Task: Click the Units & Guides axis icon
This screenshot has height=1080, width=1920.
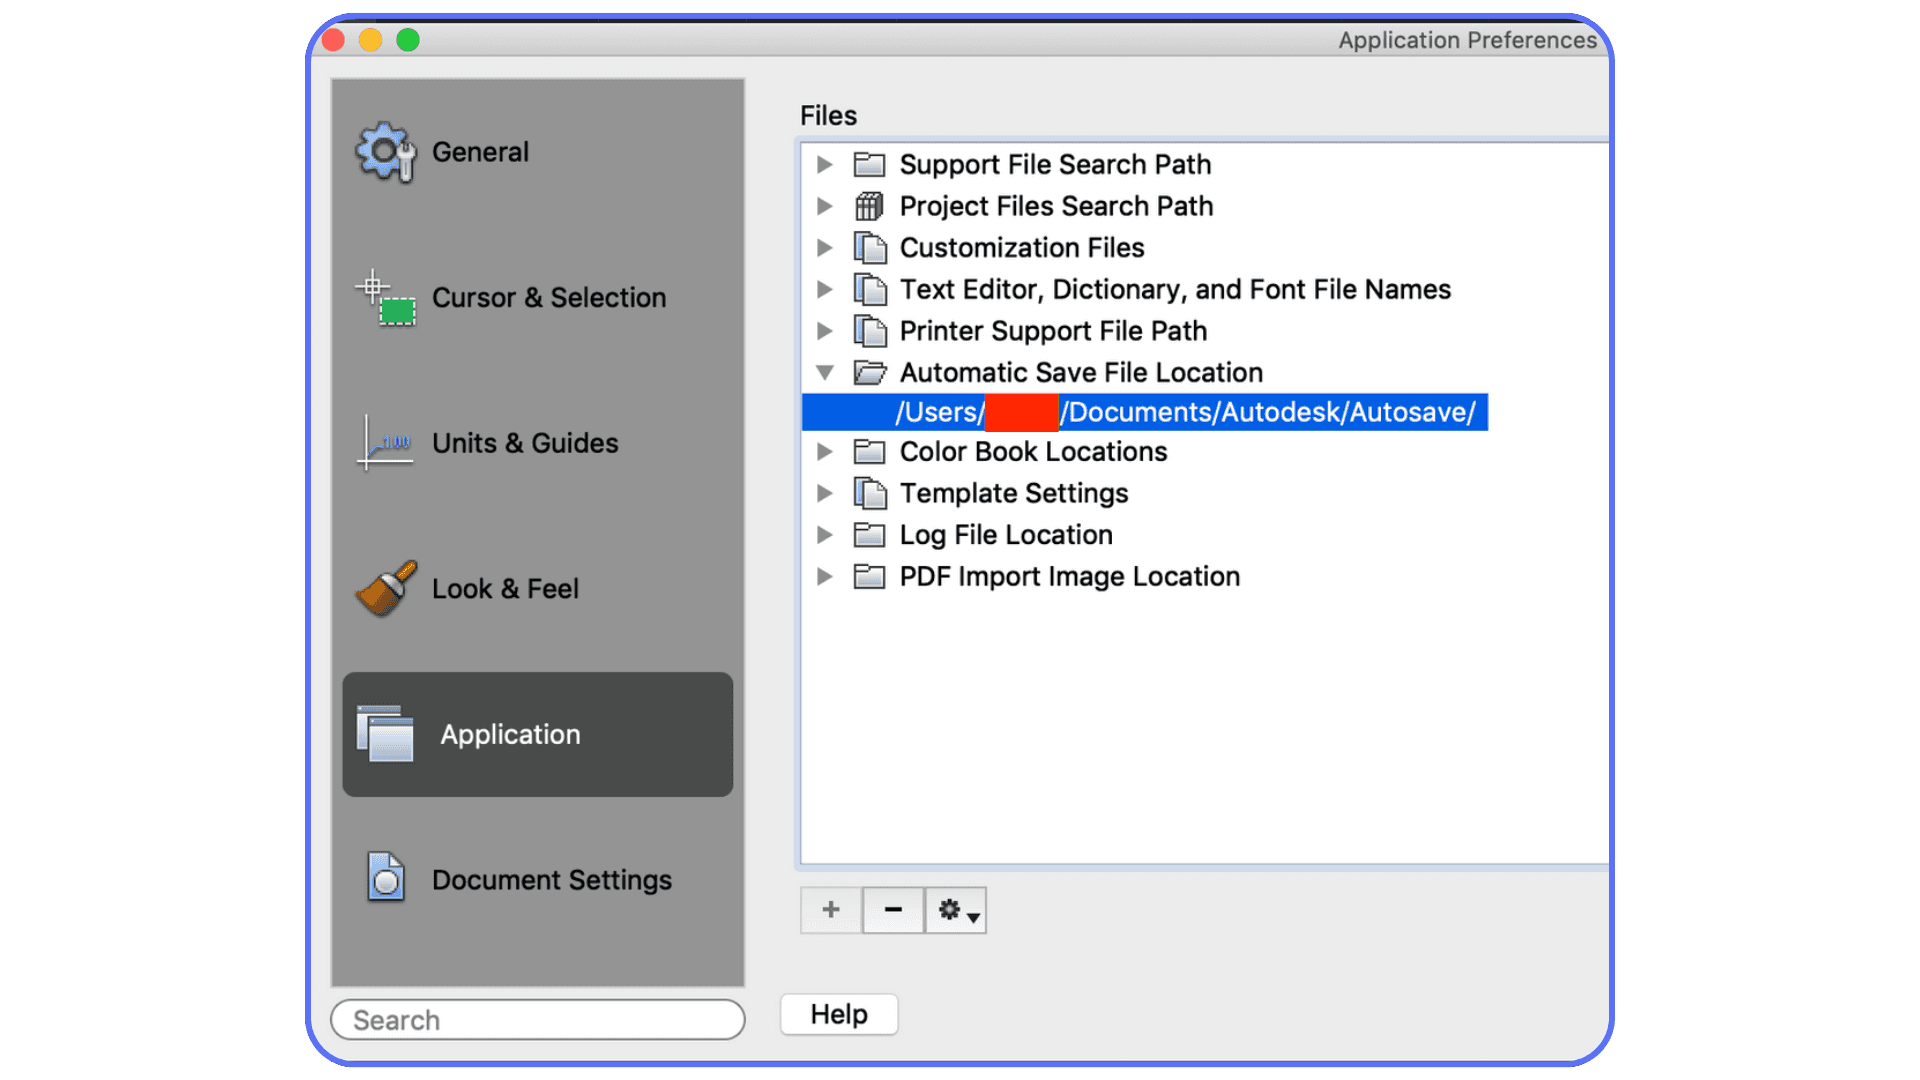Action: (x=386, y=443)
